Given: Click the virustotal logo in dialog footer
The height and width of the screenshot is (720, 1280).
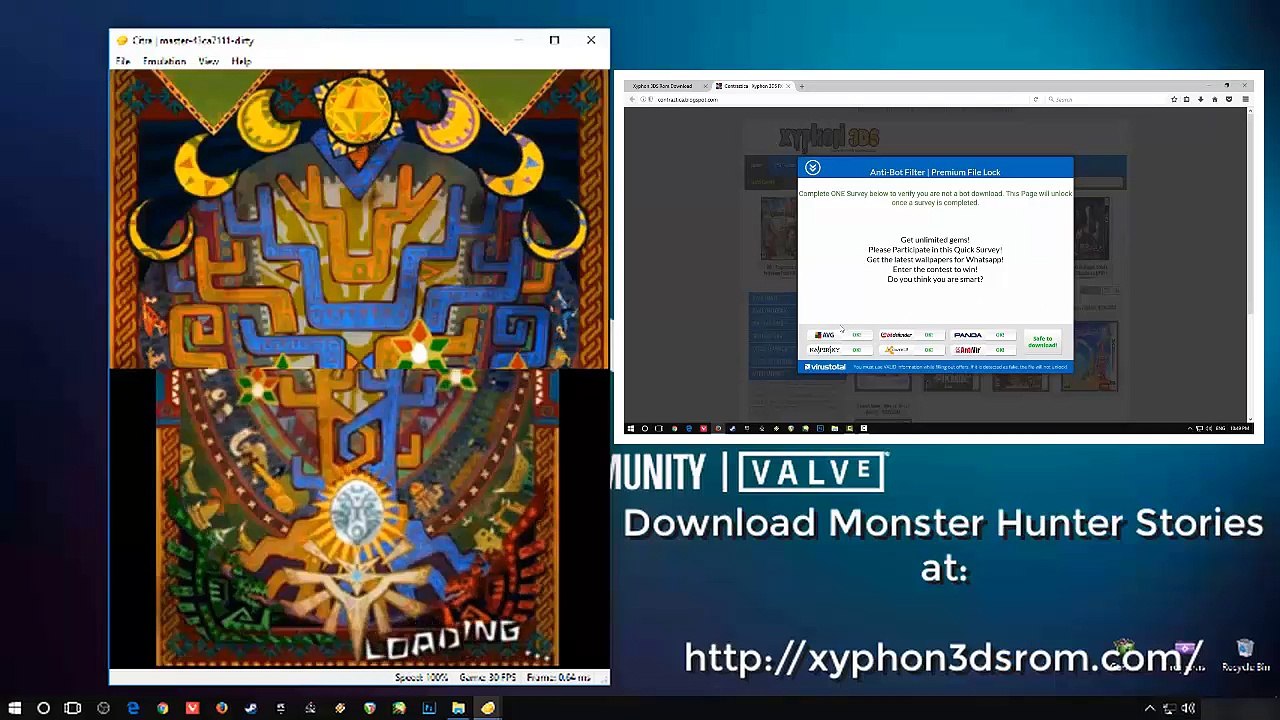Looking at the screenshot, I should click(826, 367).
